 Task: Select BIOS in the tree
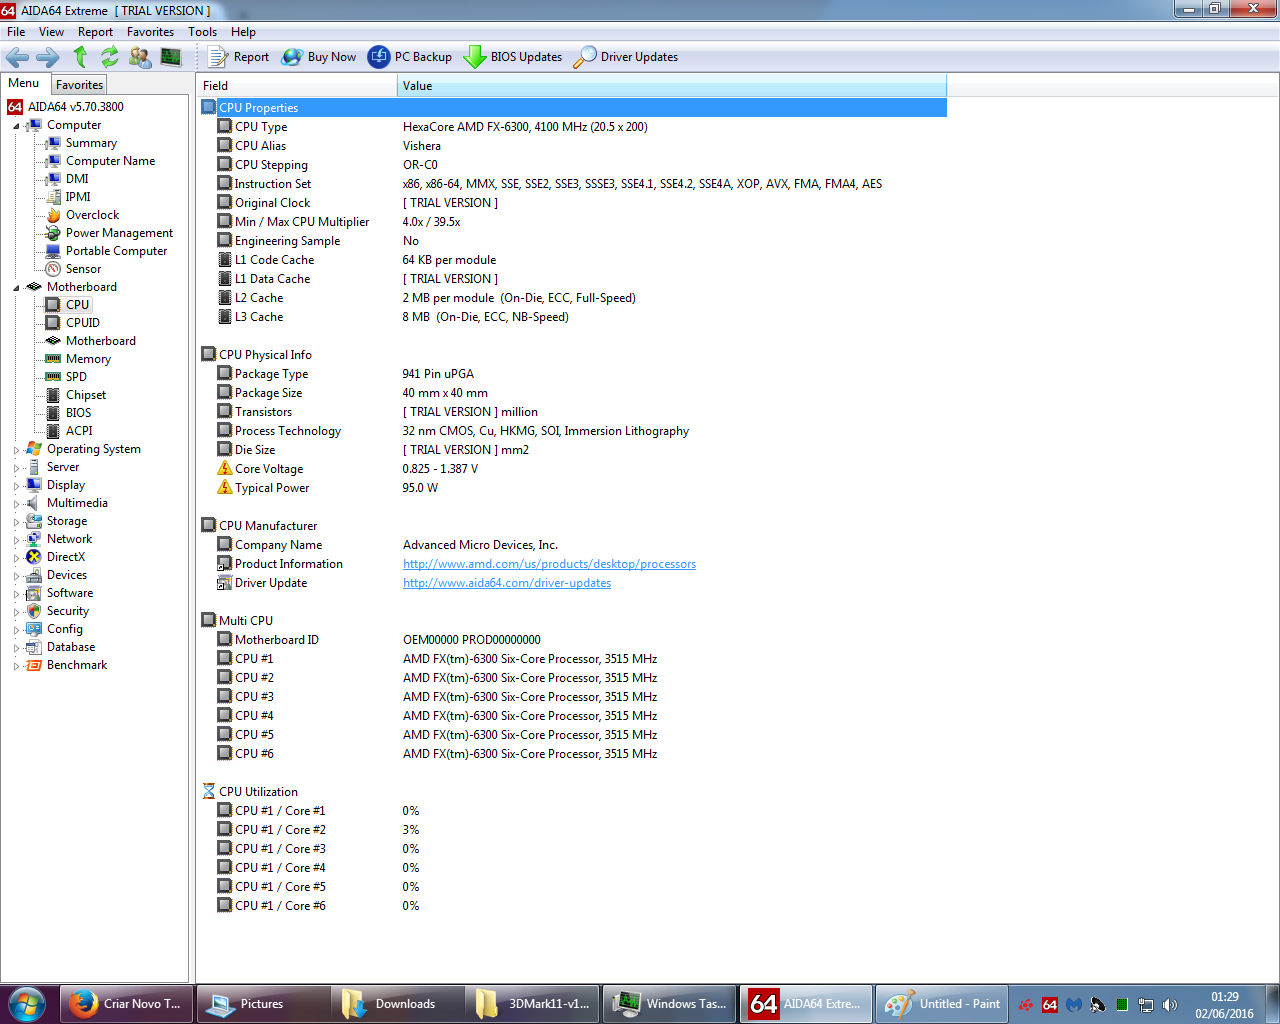click(x=78, y=413)
